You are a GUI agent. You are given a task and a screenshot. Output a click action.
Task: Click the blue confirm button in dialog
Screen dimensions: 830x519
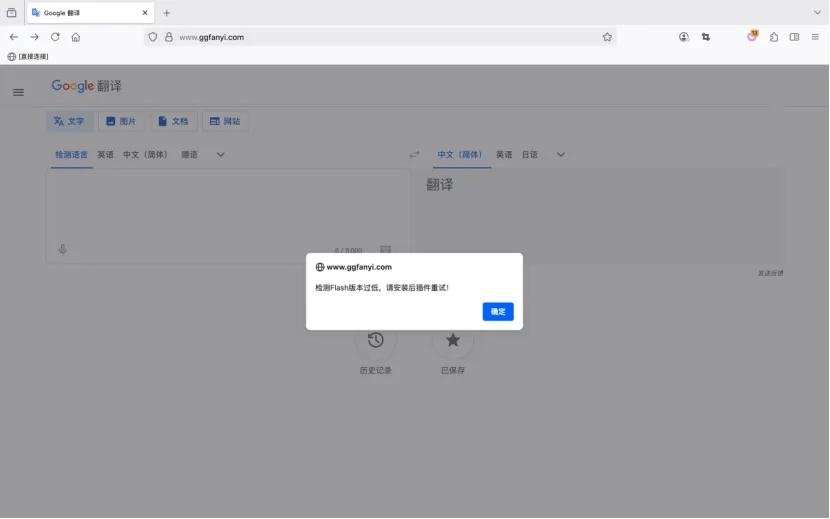[x=498, y=311]
